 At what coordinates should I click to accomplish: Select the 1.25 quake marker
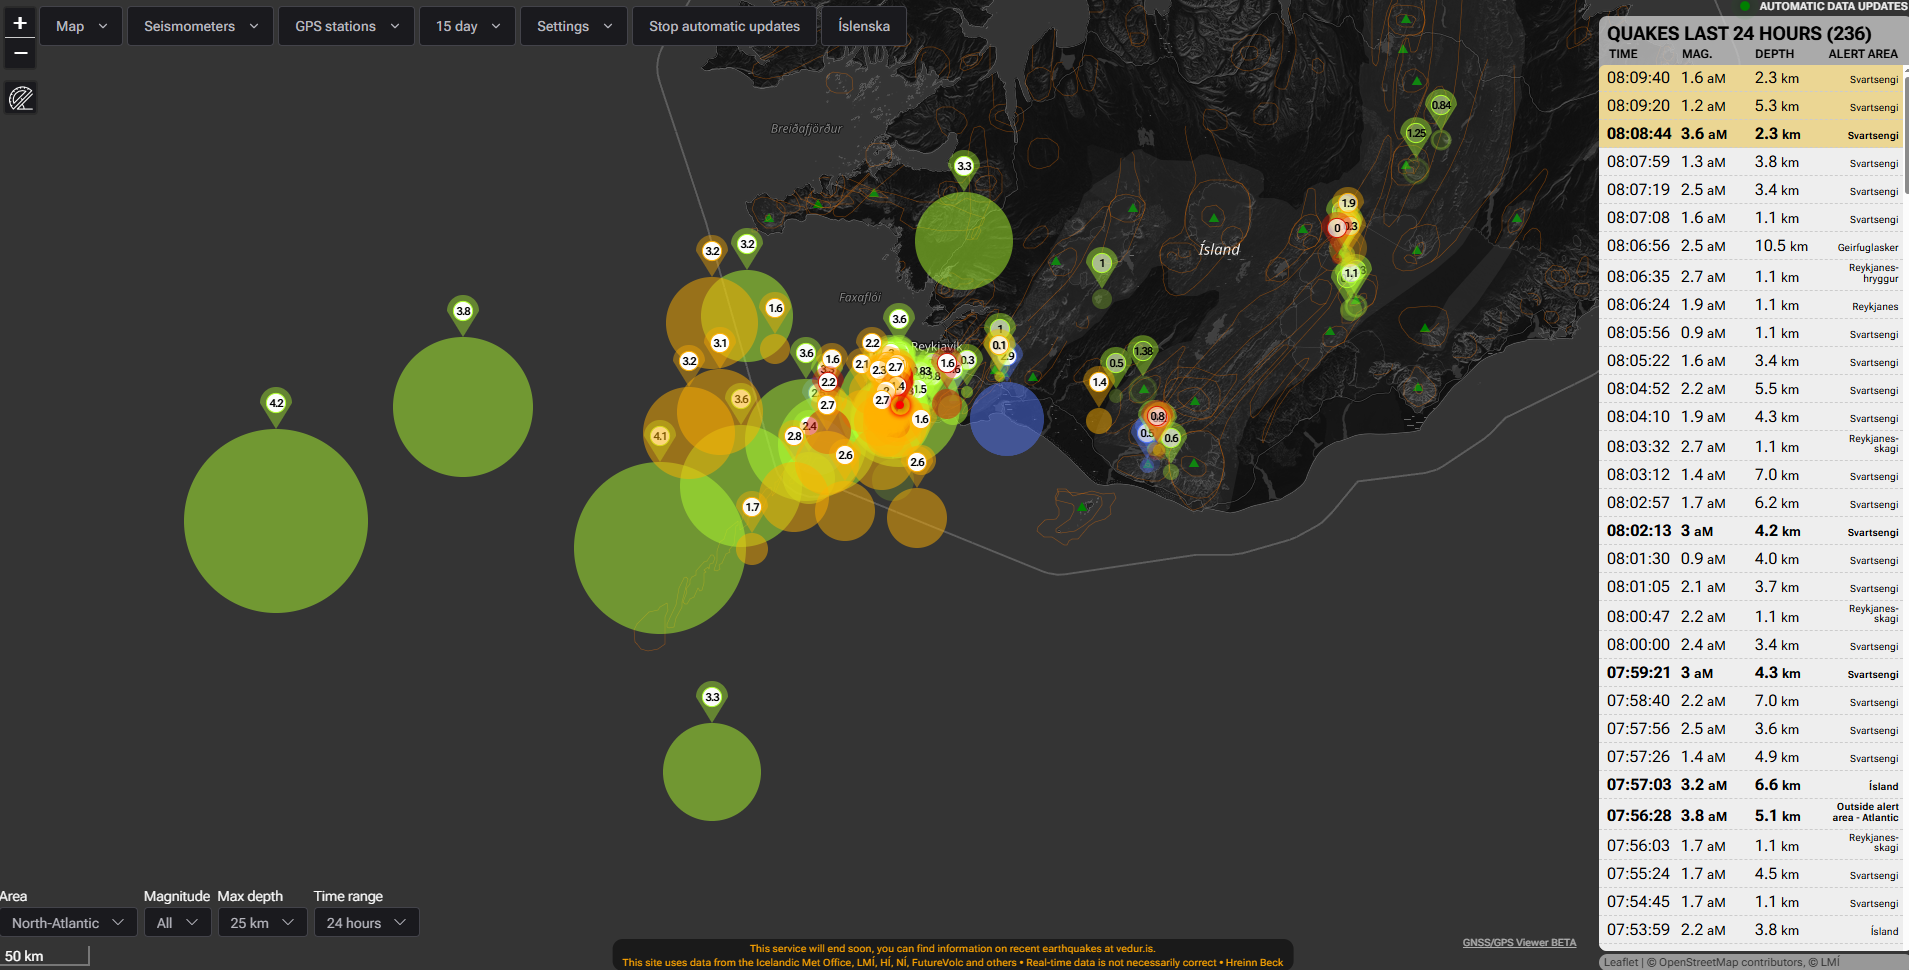click(x=1415, y=135)
